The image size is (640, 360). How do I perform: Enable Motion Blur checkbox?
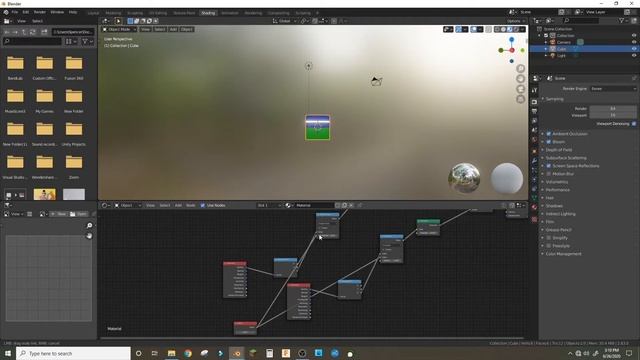click(x=549, y=174)
